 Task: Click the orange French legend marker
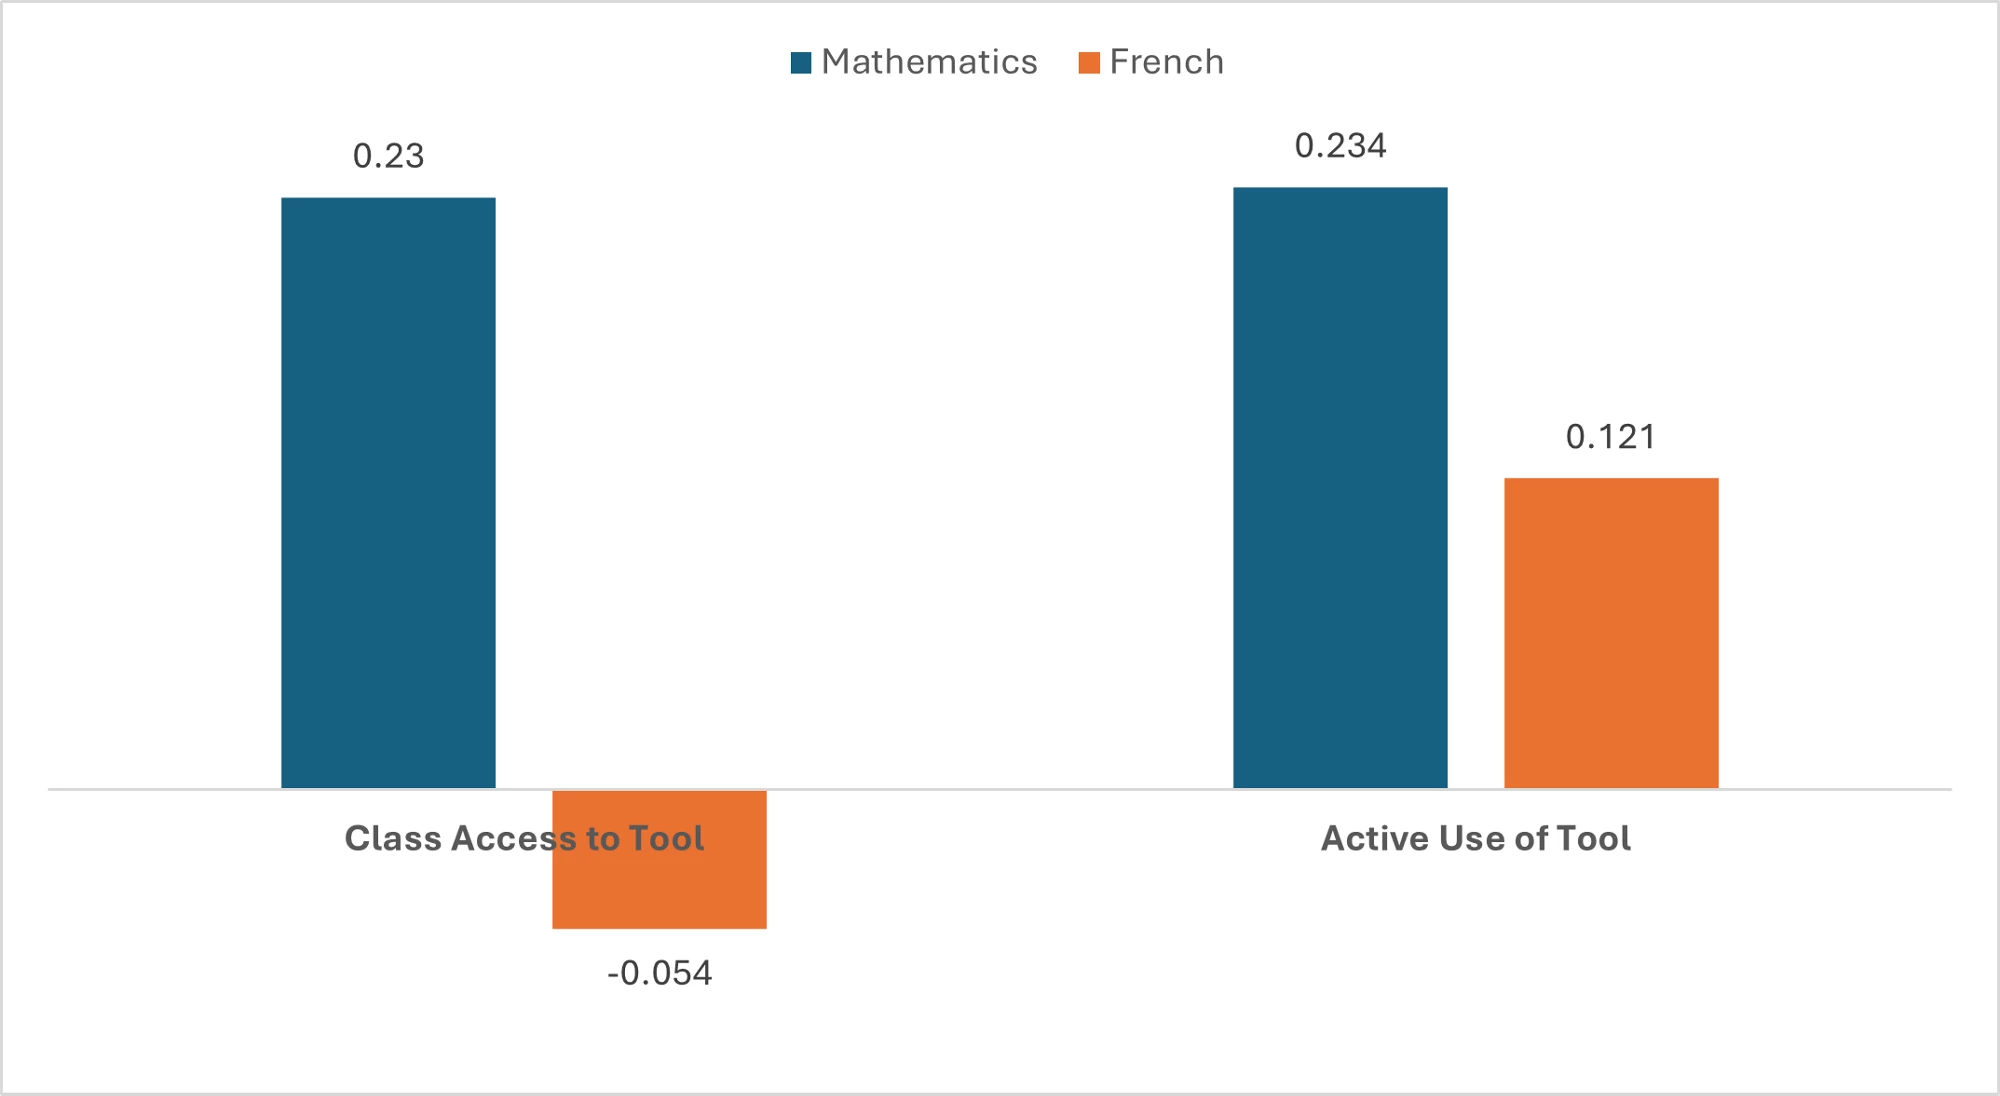click(1089, 63)
